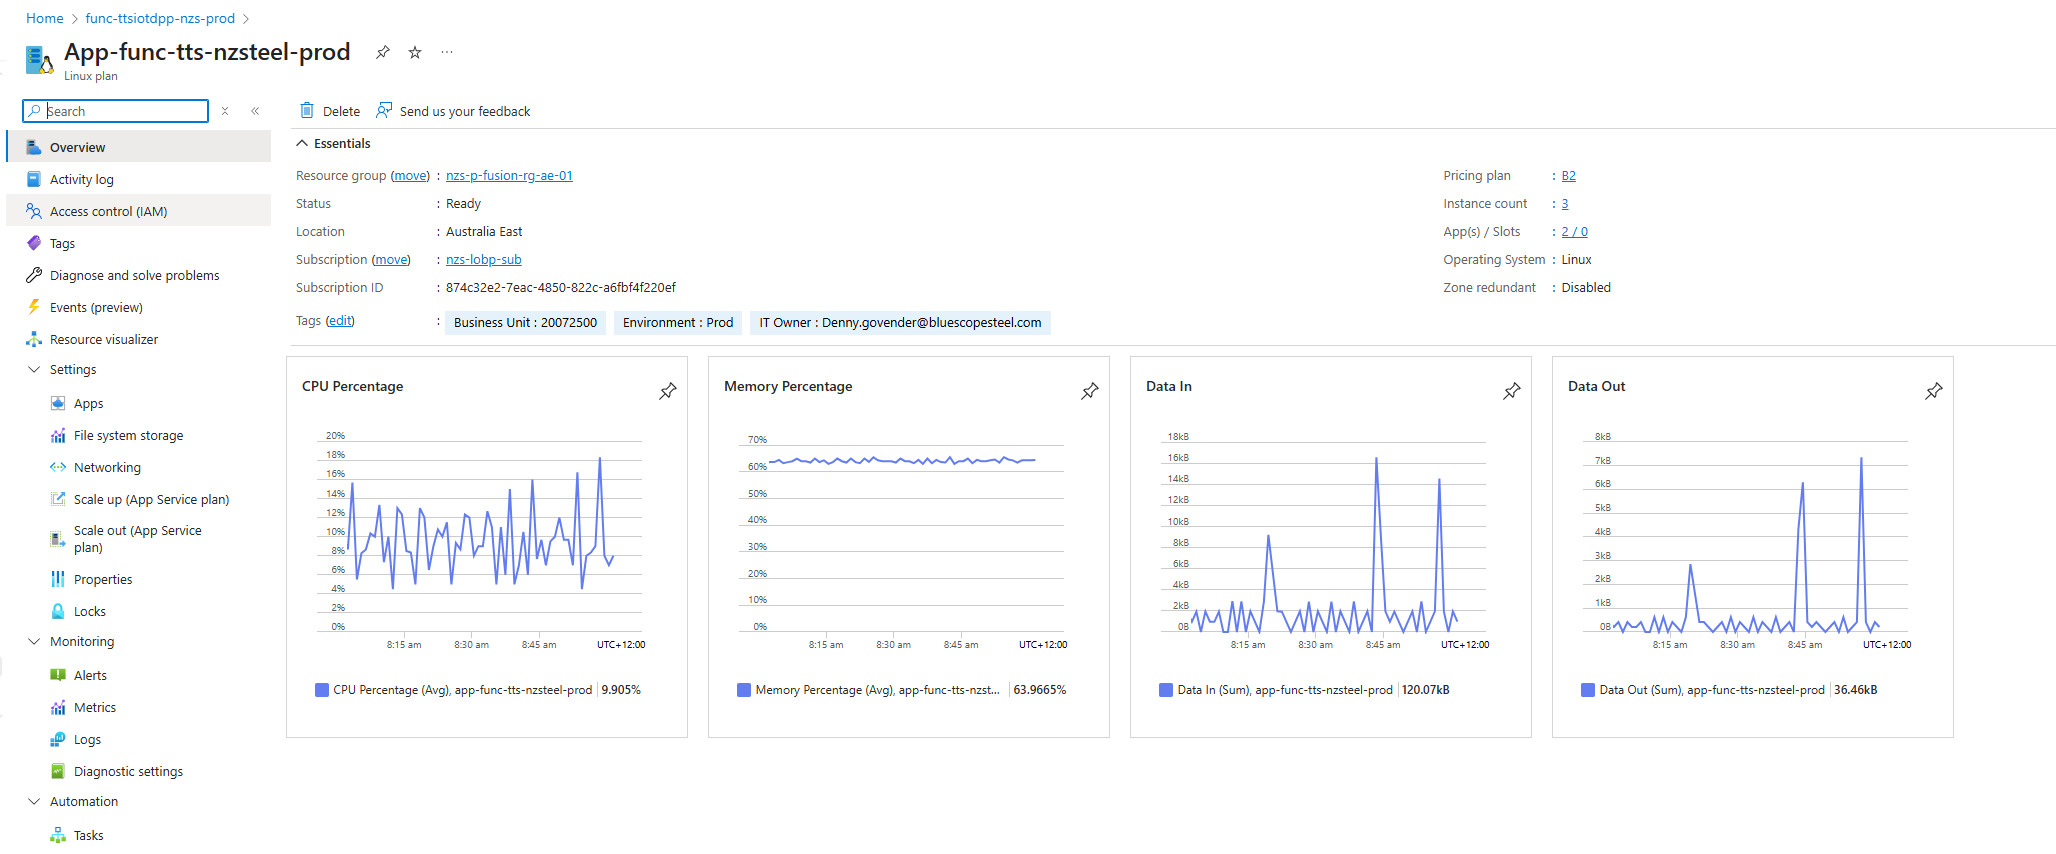This screenshot has width=2056, height=854.
Task: Collapse the Automation menu group
Action: [34, 801]
